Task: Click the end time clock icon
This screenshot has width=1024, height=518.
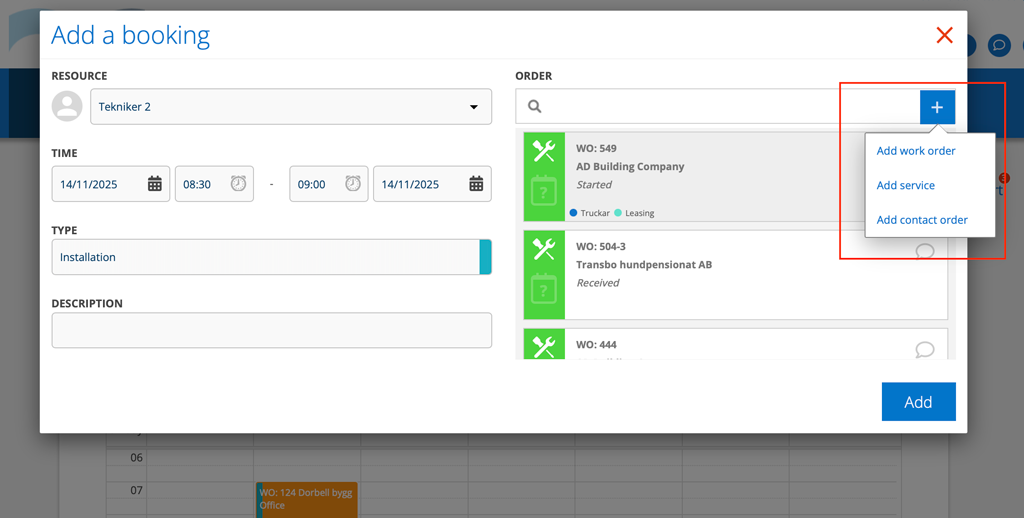Action: click(x=353, y=184)
